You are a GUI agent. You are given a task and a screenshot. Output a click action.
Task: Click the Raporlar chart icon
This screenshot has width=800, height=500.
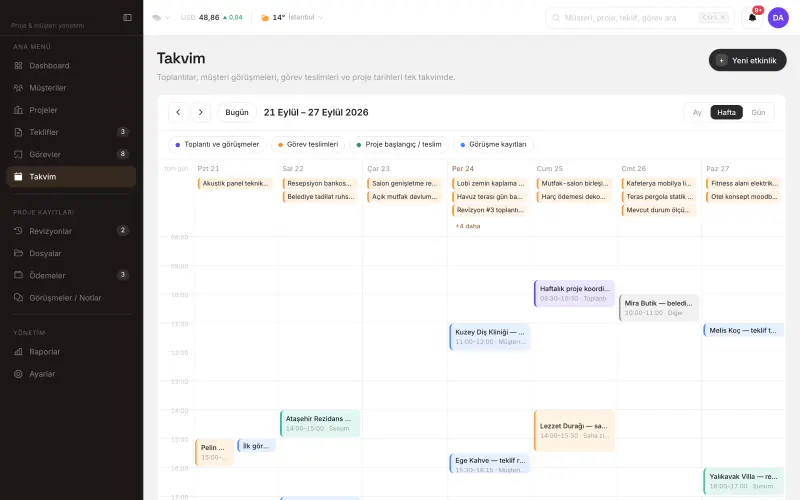pyautogui.click(x=18, y=352)
